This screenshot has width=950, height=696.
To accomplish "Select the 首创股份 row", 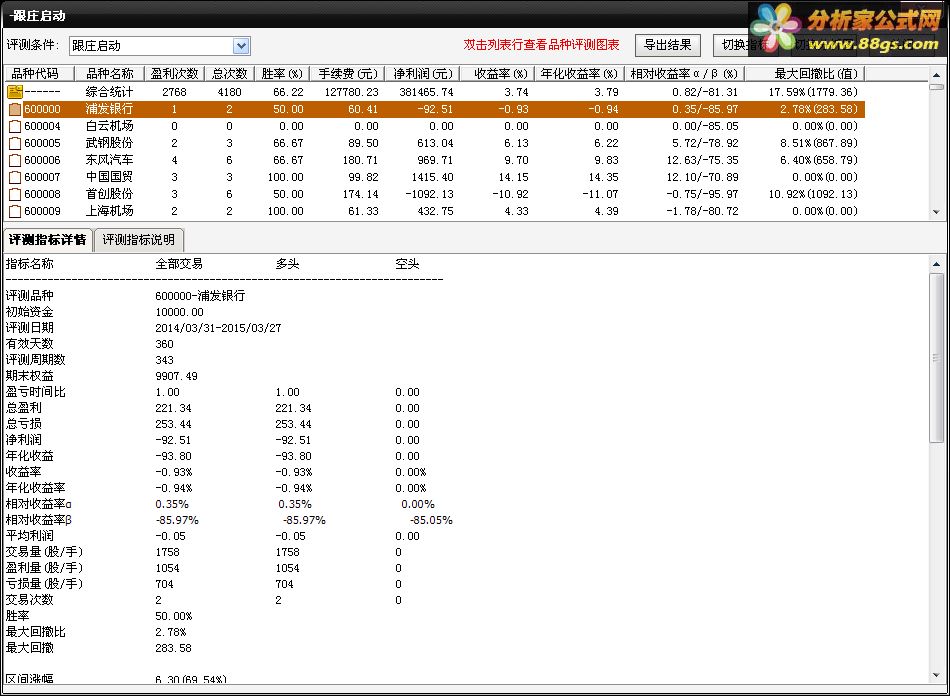I will (434, 194).
